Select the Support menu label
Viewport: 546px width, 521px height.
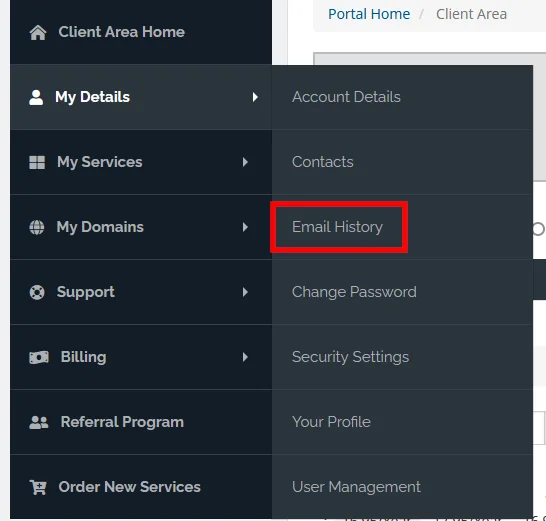point(86,292)
